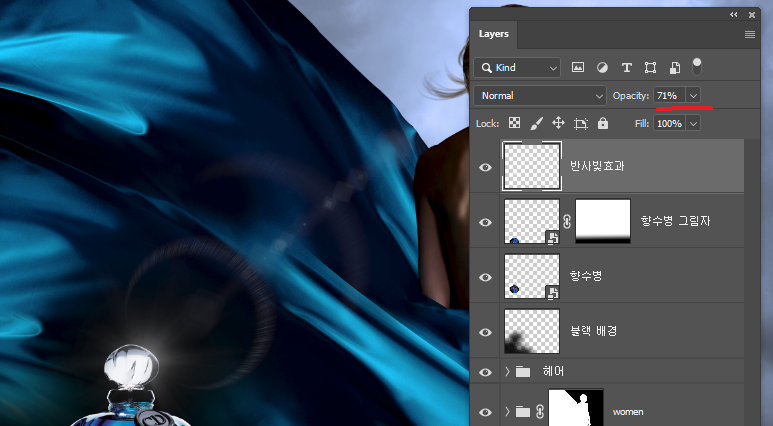Select the 향수병 그림자 layer thumbnail
The height and width of the screenshot is (426, 773).
[531, 221]
